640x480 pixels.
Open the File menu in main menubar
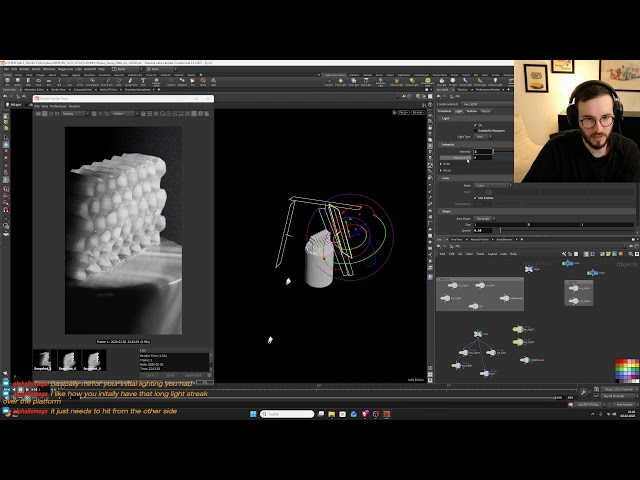6,69
